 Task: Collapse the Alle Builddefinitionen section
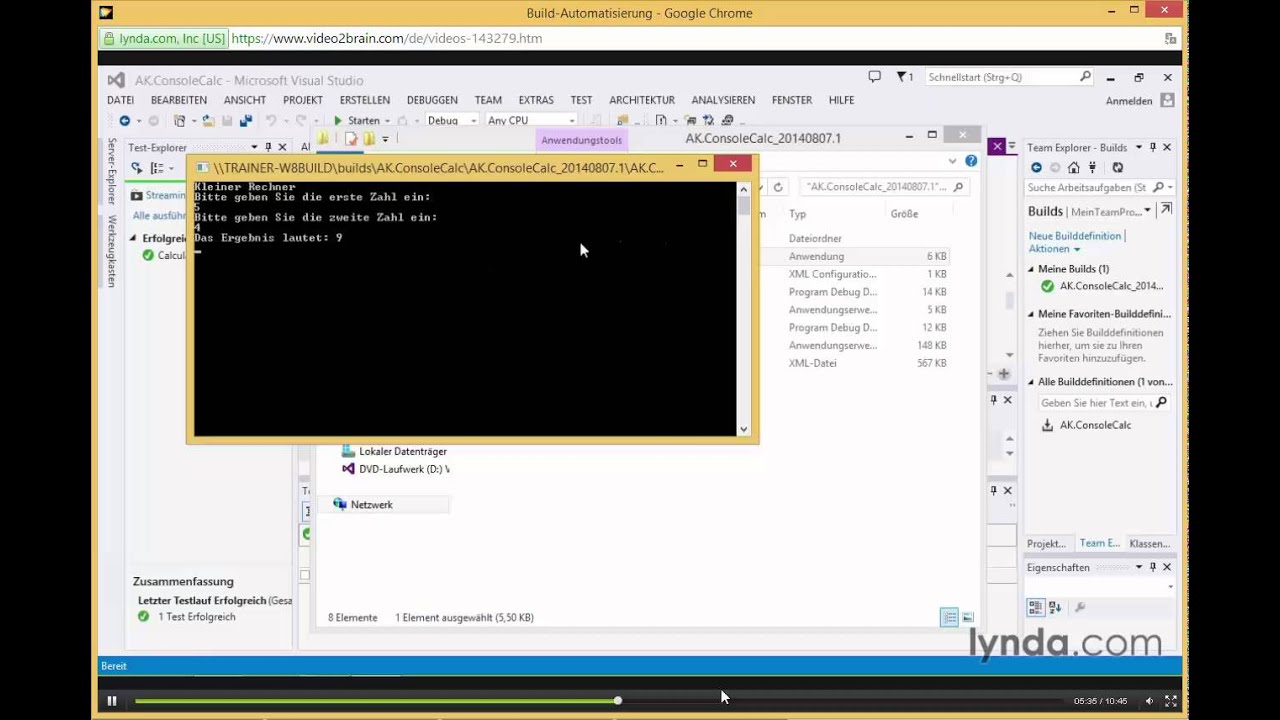tap(1031, 382)
